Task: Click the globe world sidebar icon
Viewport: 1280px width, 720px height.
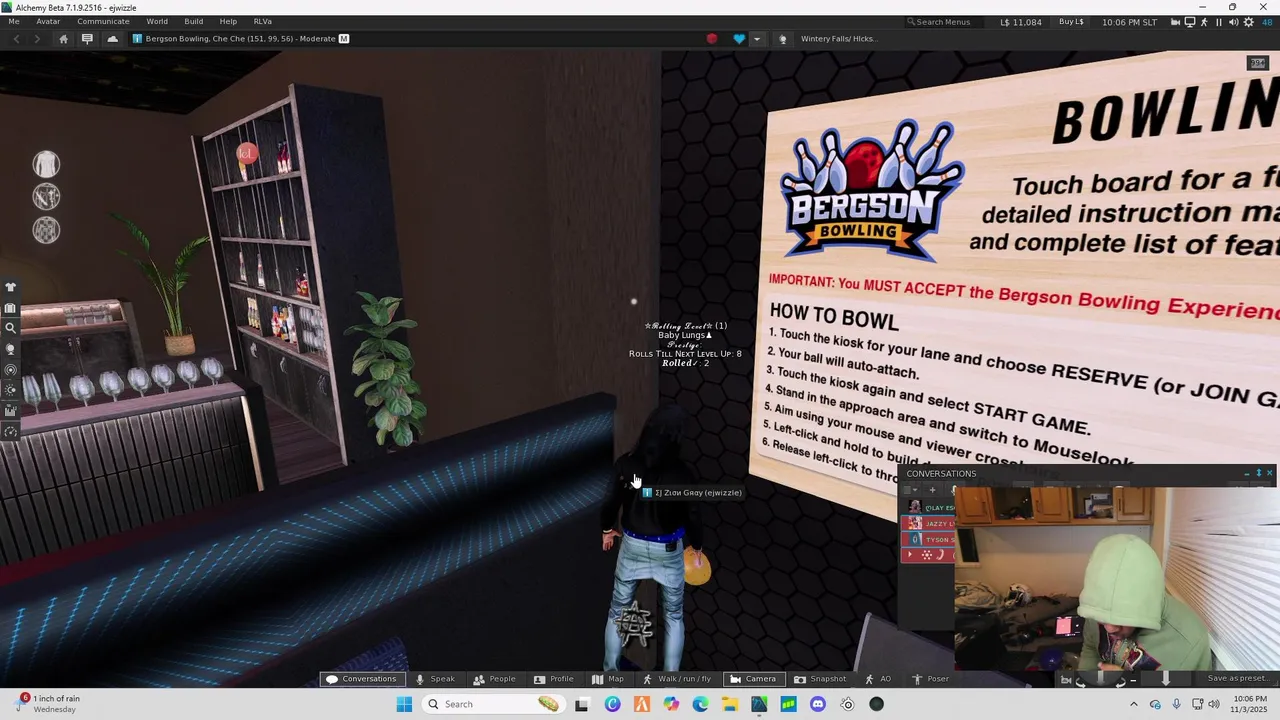Action: pyautogui.click(x=10, y=349)
